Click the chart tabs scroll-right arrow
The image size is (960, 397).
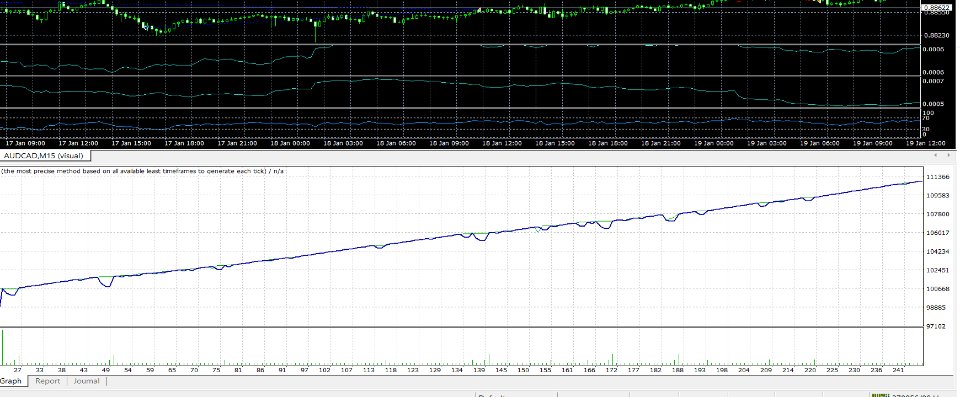pos(947,156)
